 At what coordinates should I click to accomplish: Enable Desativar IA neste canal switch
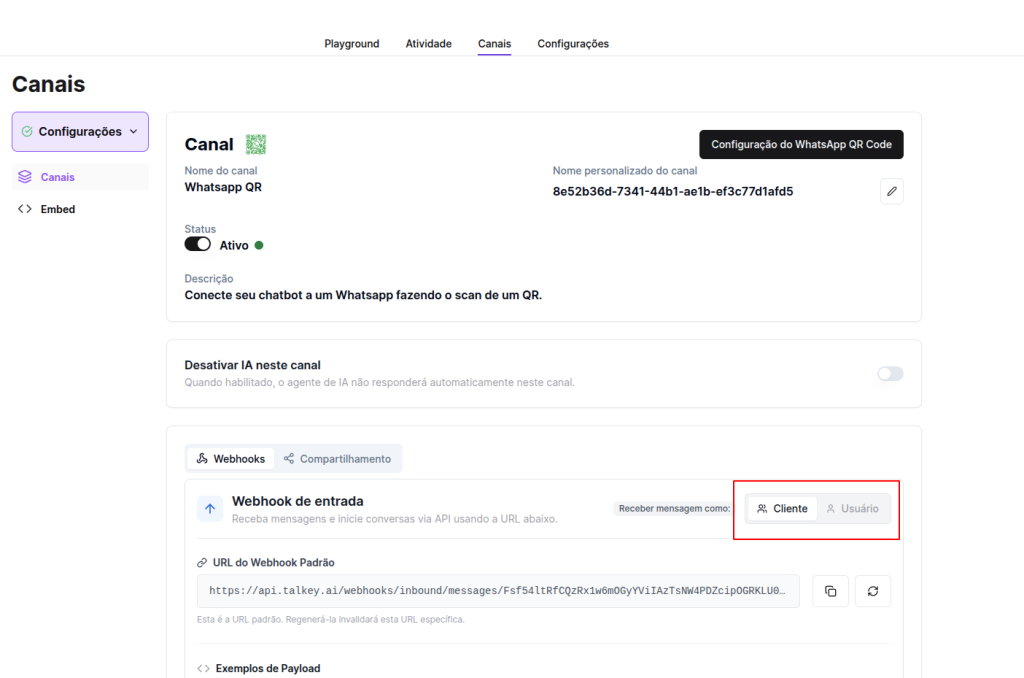pyautogui.click(x=890, y=374)
